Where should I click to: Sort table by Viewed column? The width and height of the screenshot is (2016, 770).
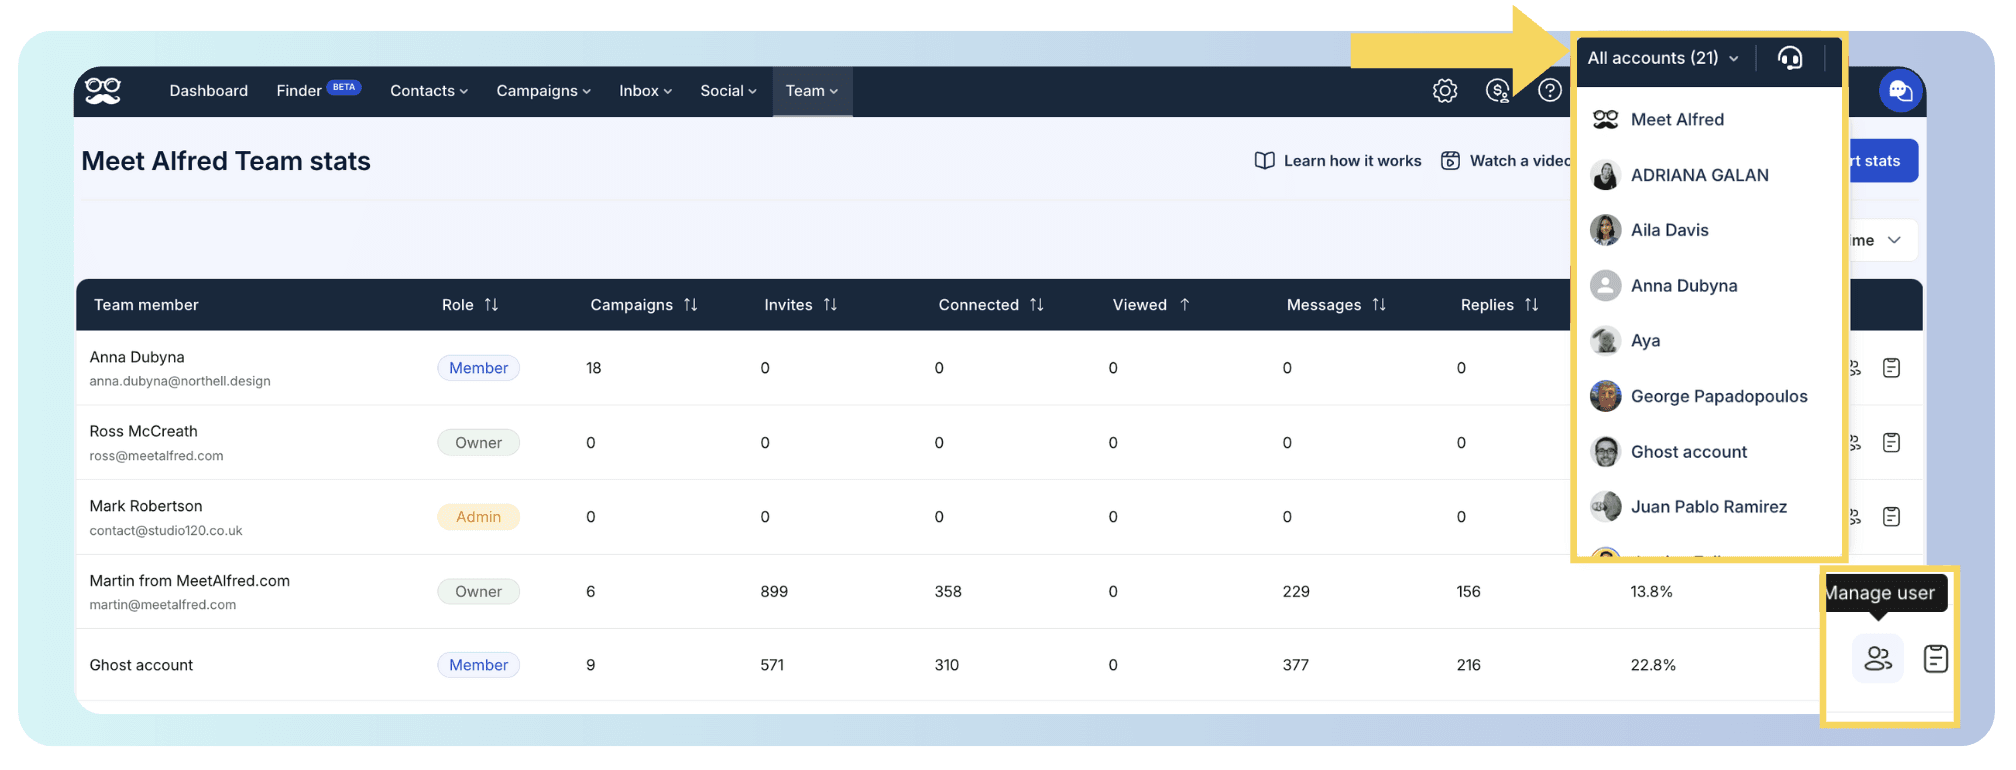pos(1150,305)
